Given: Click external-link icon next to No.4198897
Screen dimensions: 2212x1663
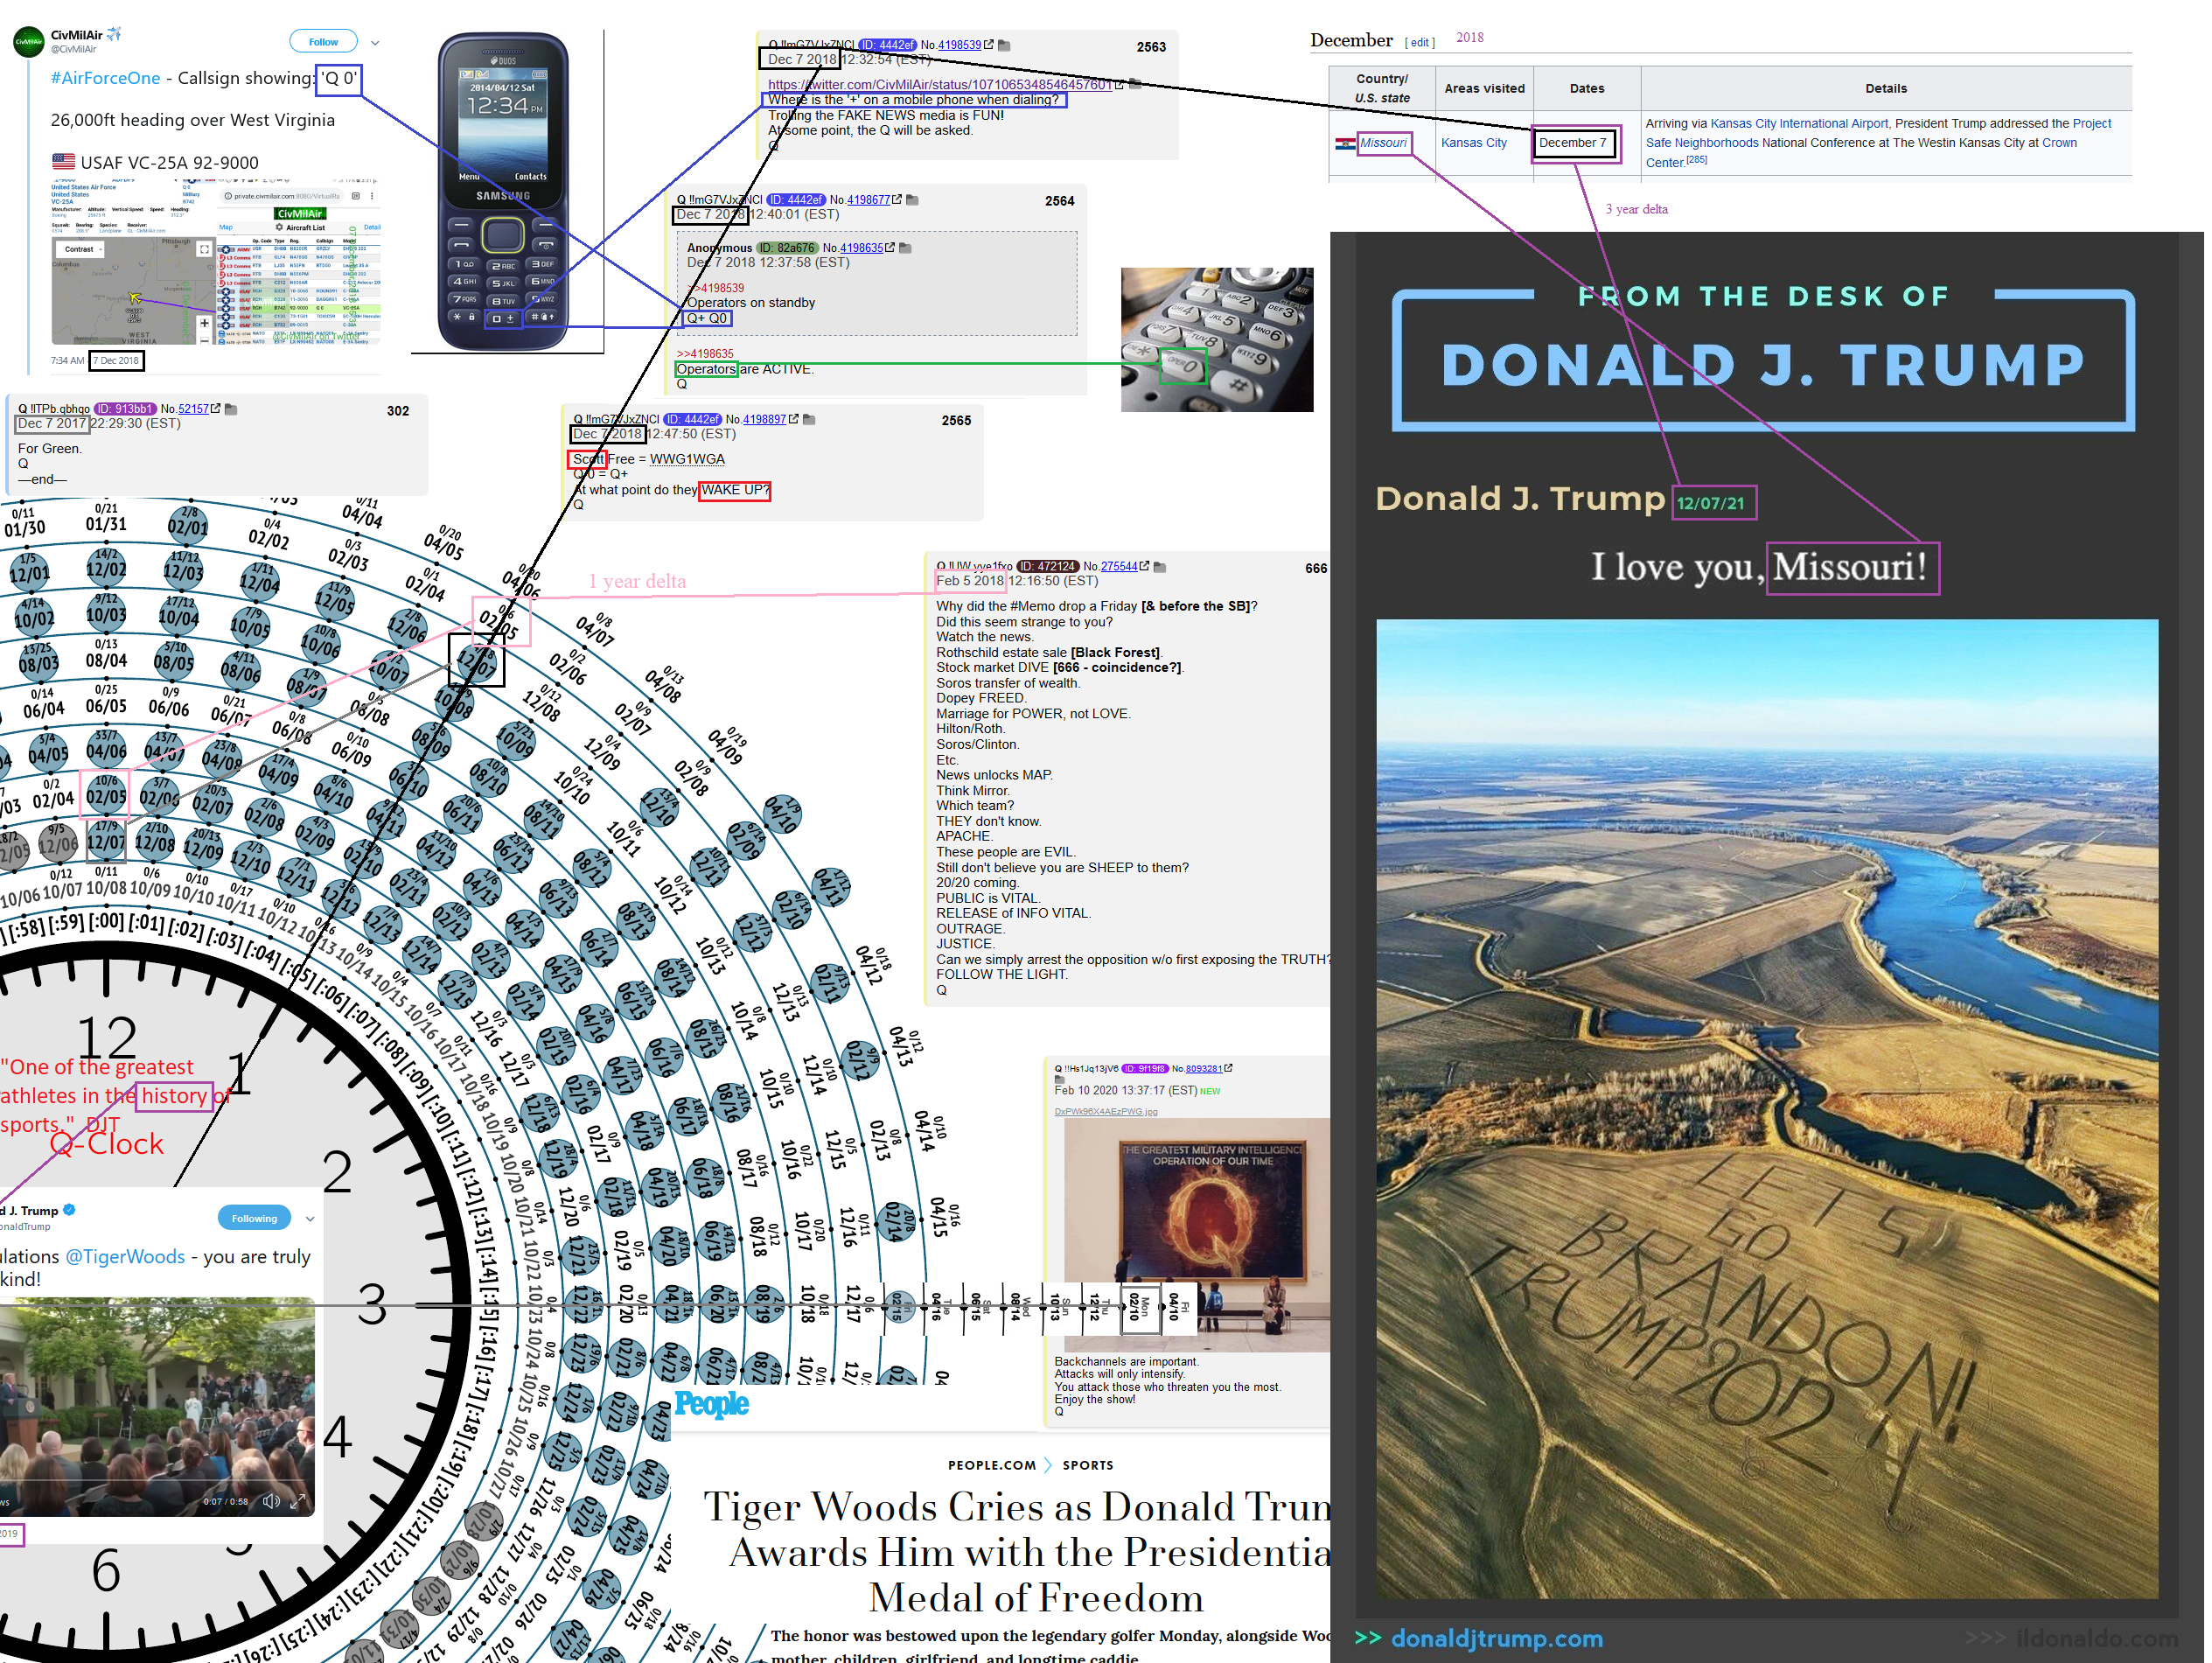Looking at the screenshot, I should (x=794, y=420).
